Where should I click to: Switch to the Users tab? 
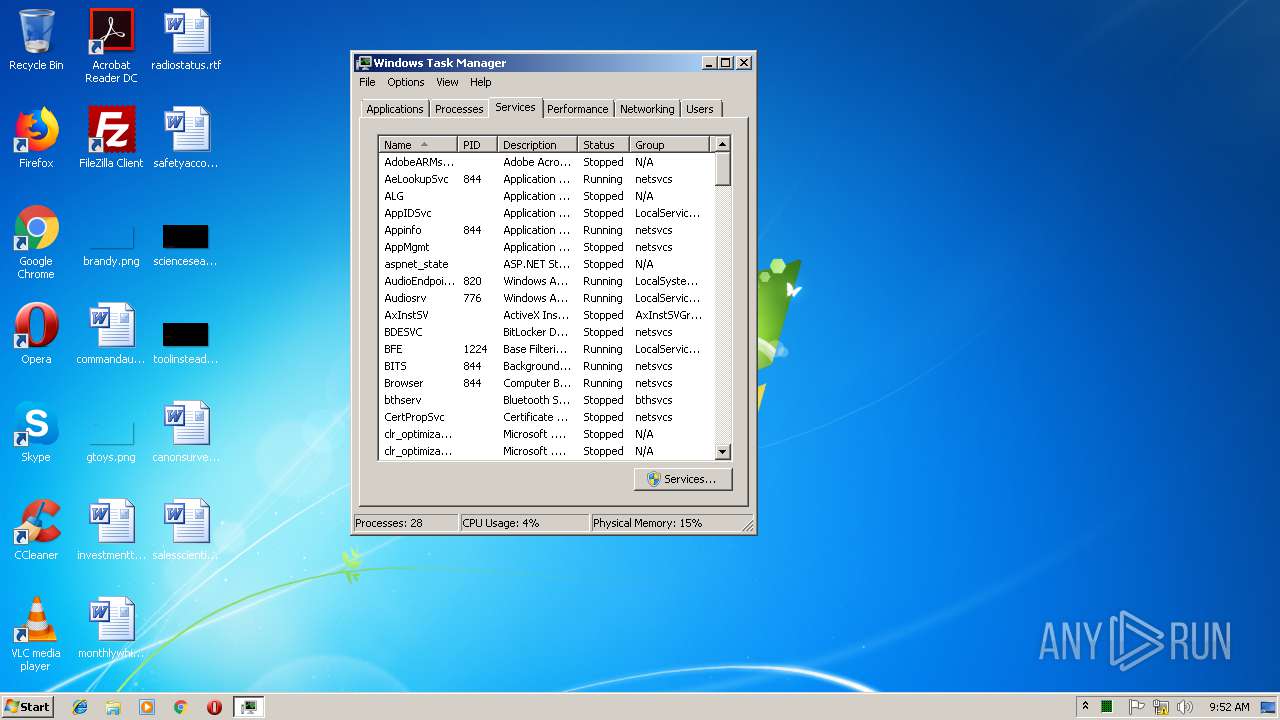(700, 109)
